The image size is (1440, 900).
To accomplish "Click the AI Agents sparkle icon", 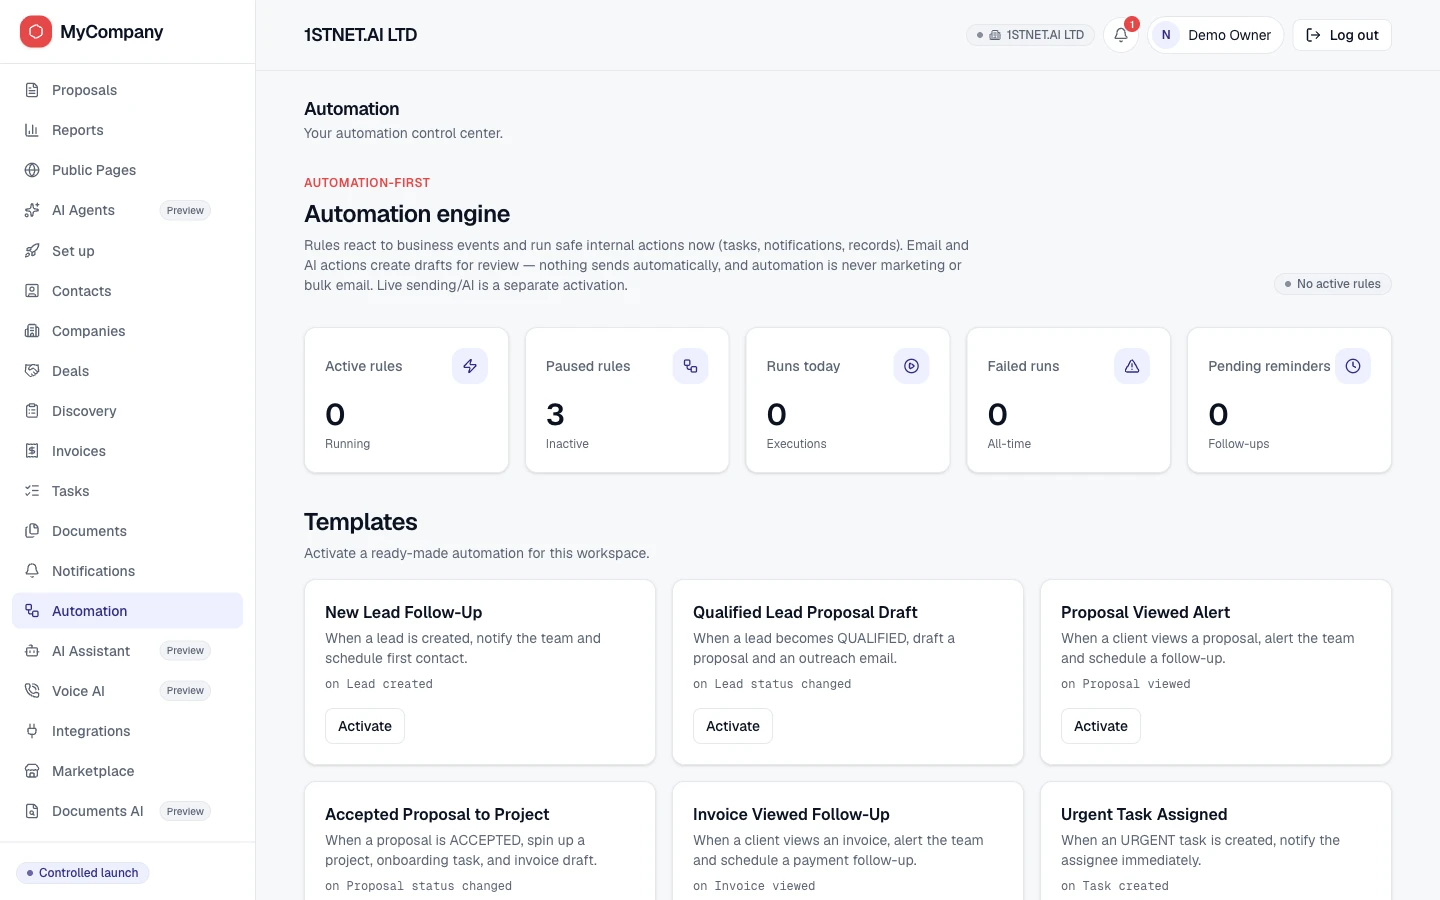I will coord(32,210).
